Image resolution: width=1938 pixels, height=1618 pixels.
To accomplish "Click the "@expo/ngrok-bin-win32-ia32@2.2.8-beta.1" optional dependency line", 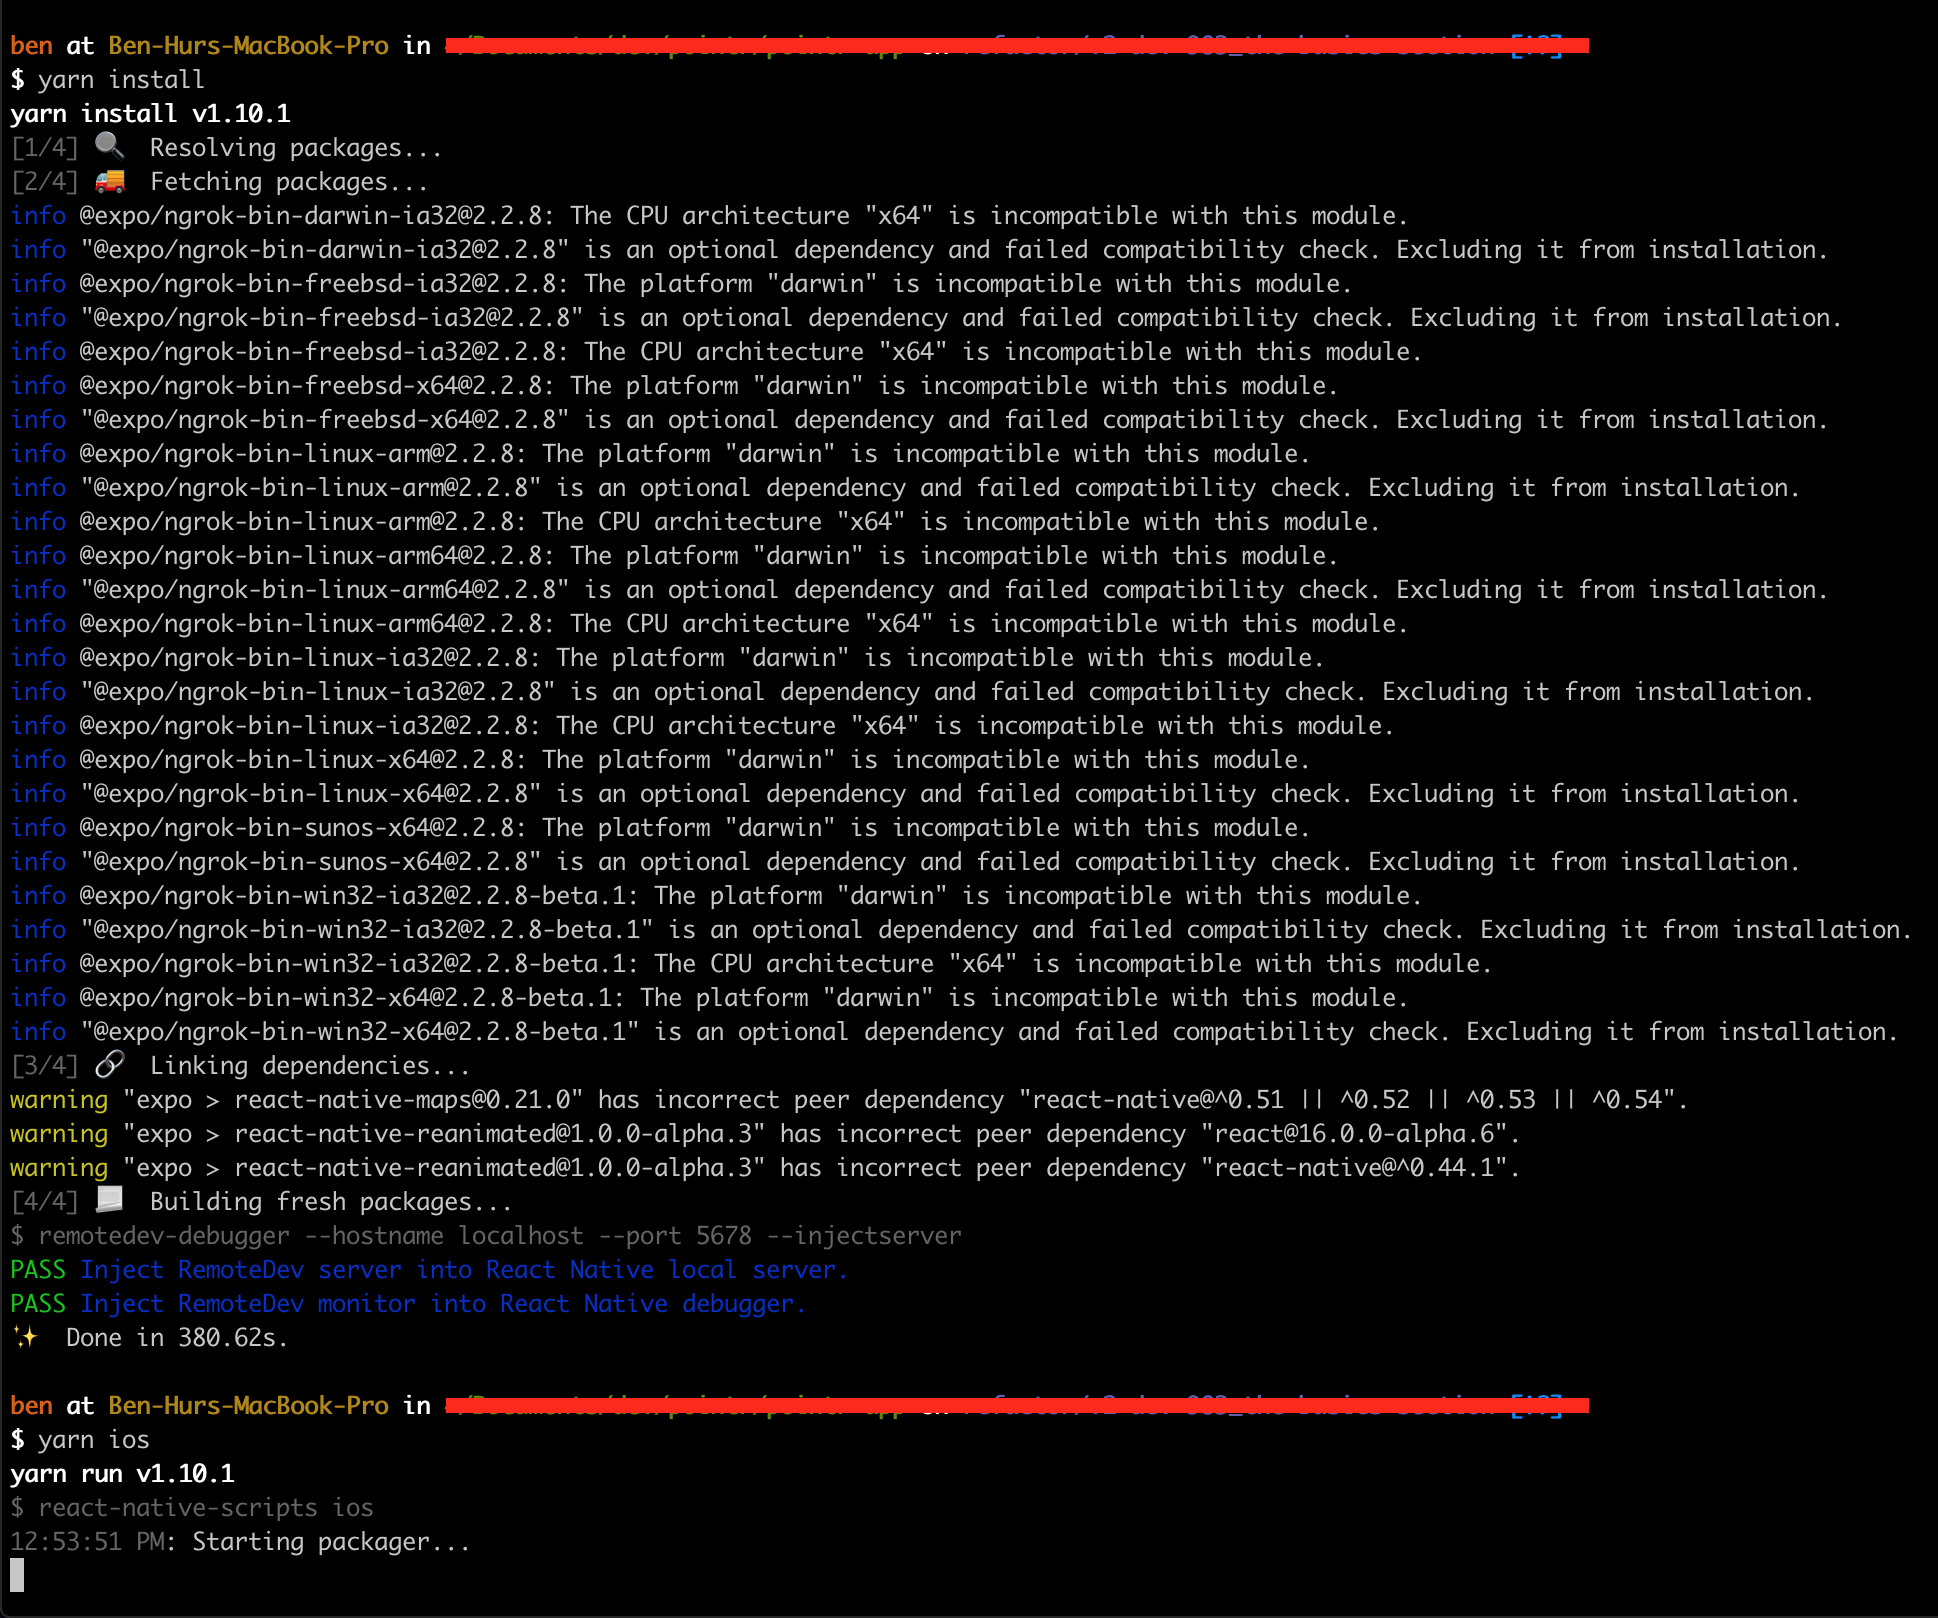I will (x=961, y=930).
